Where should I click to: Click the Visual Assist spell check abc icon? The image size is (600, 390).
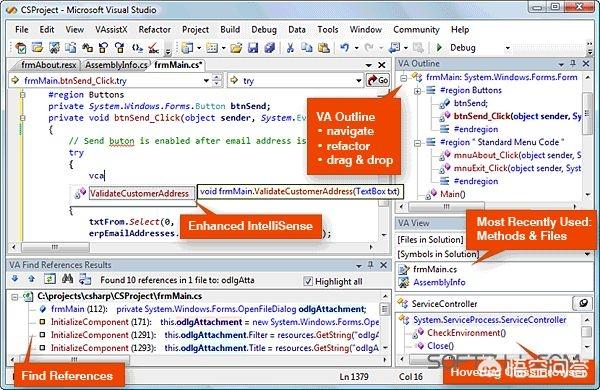coord(153,48)
